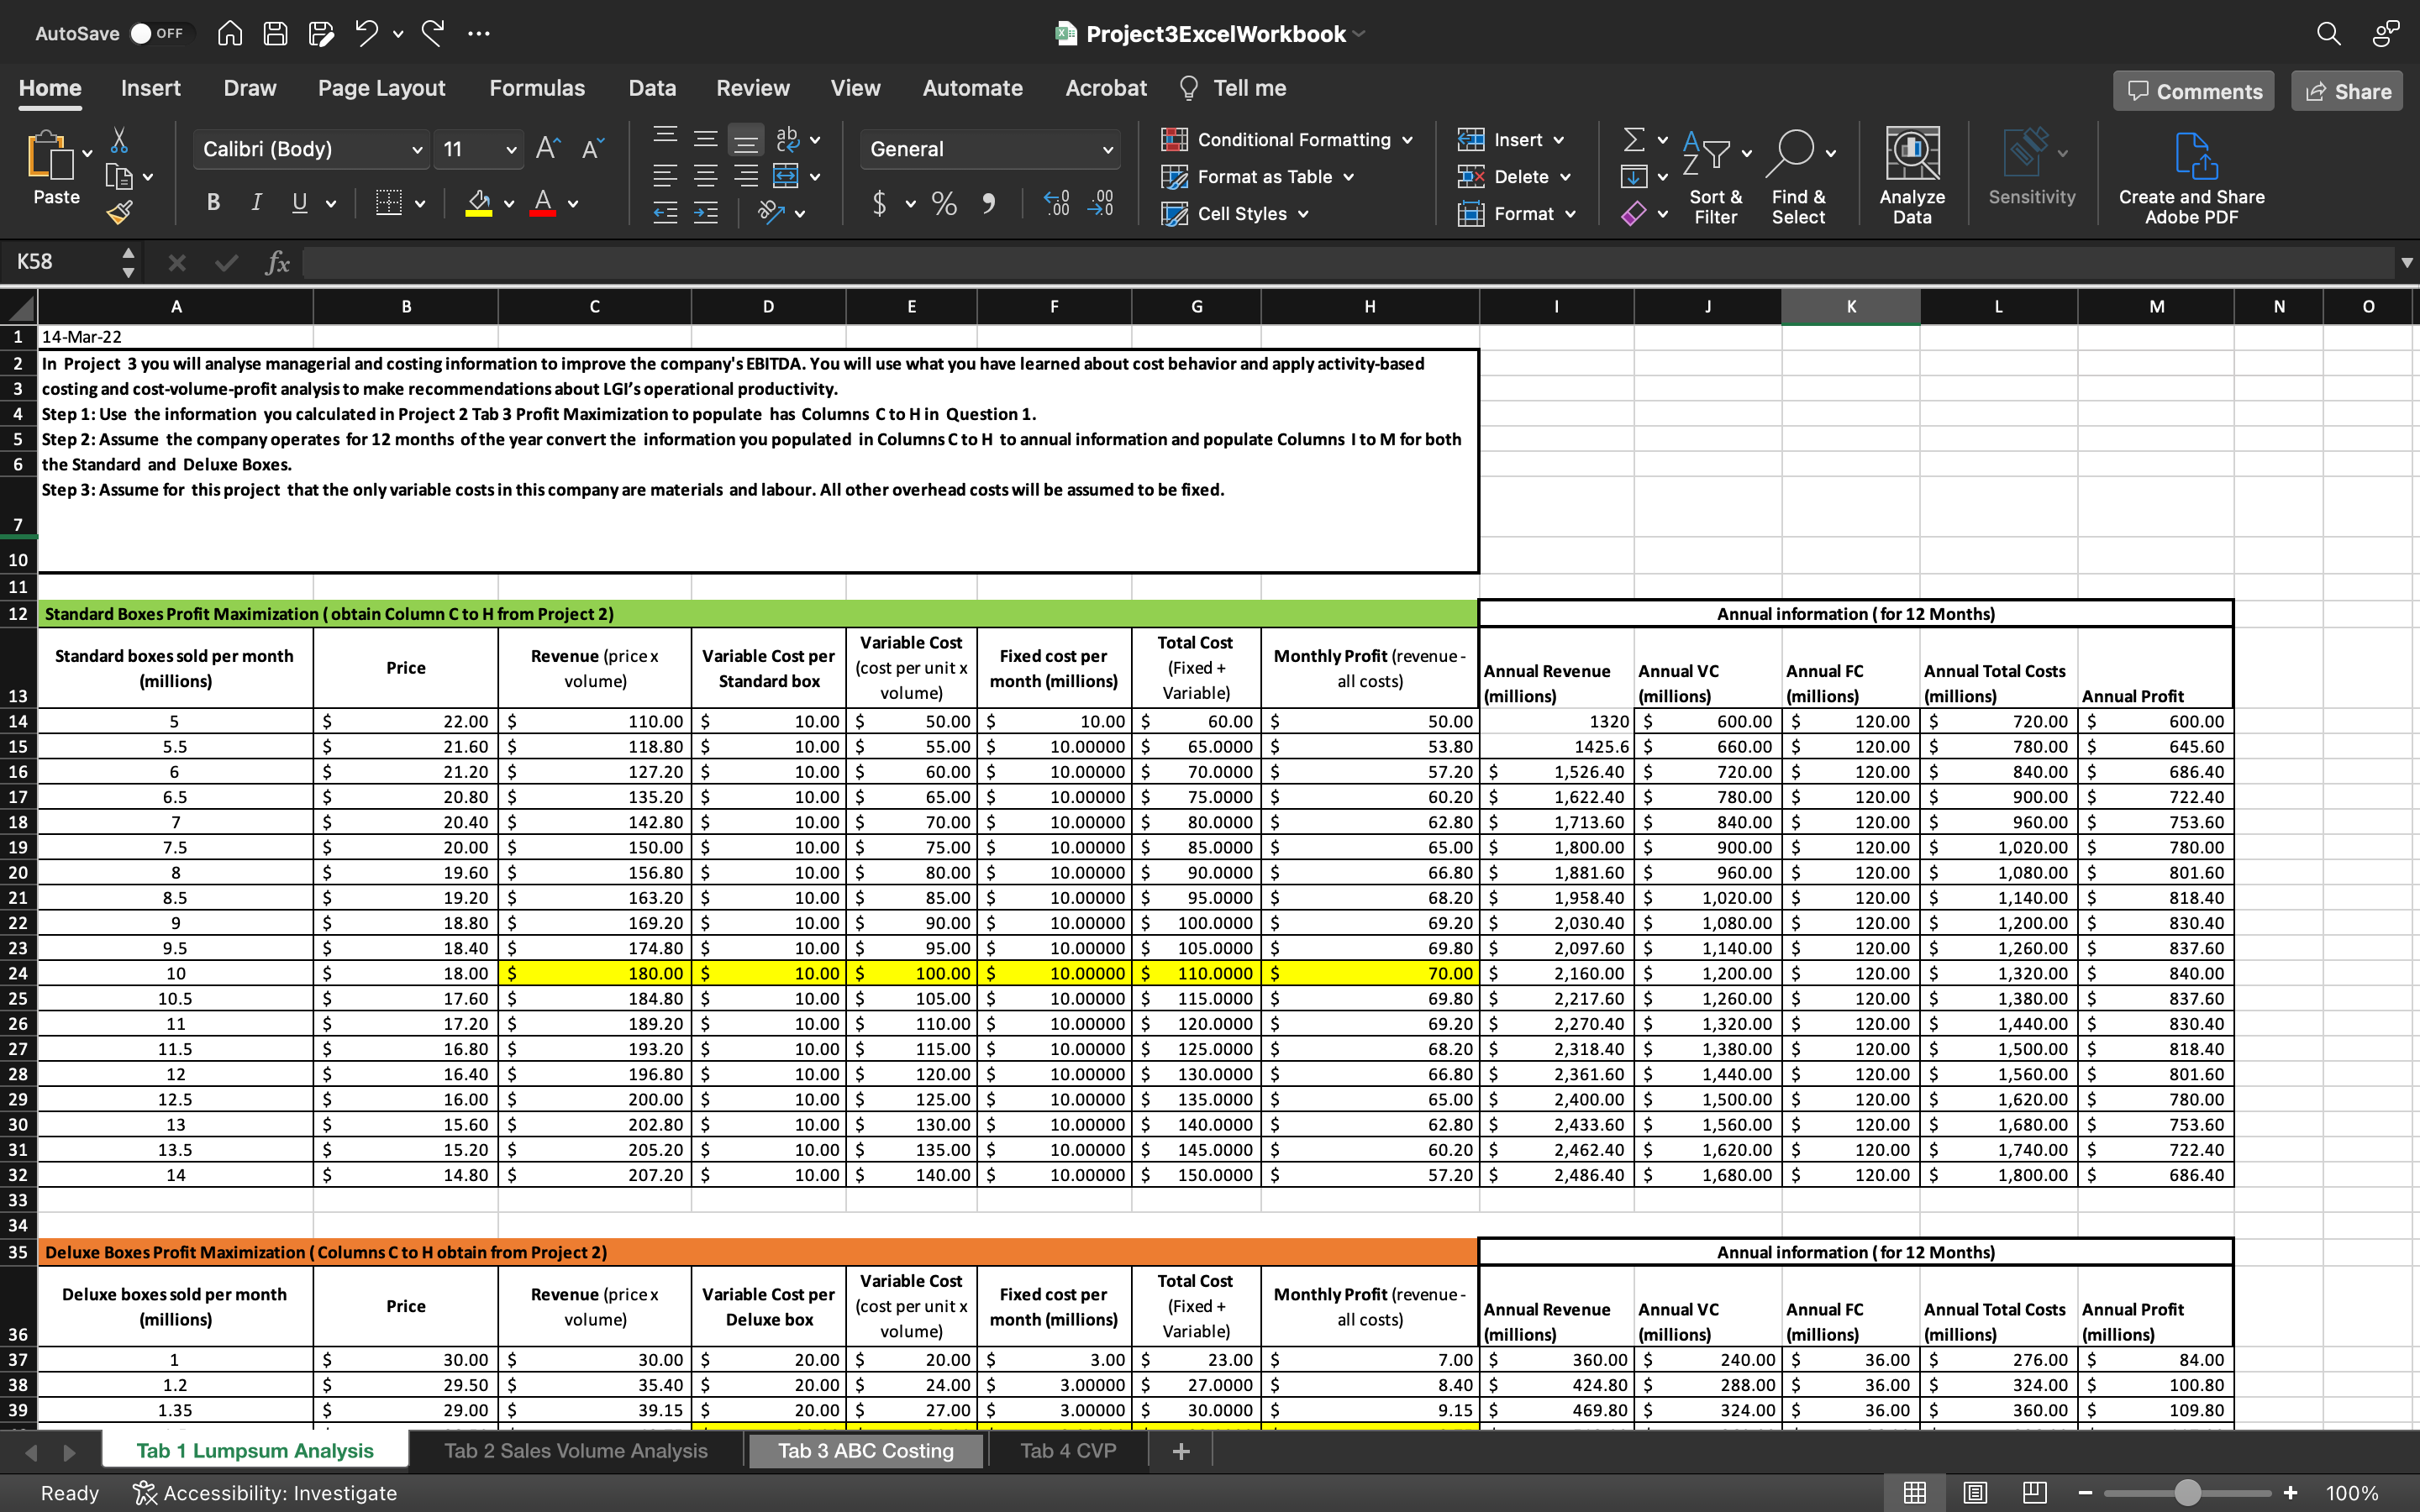
Task: Toggle italic formatting
Action: coord(256,202)
